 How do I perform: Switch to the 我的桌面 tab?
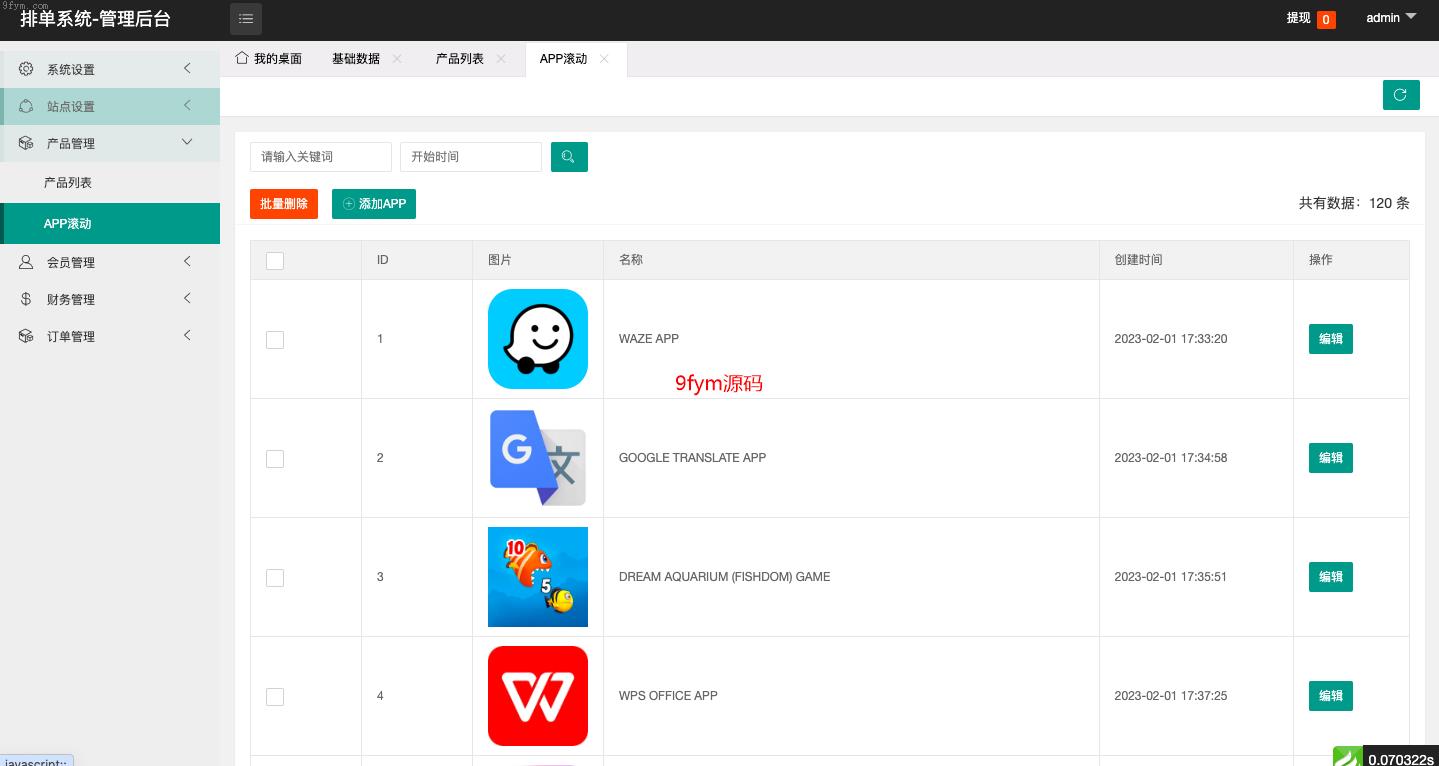[268, 59]
